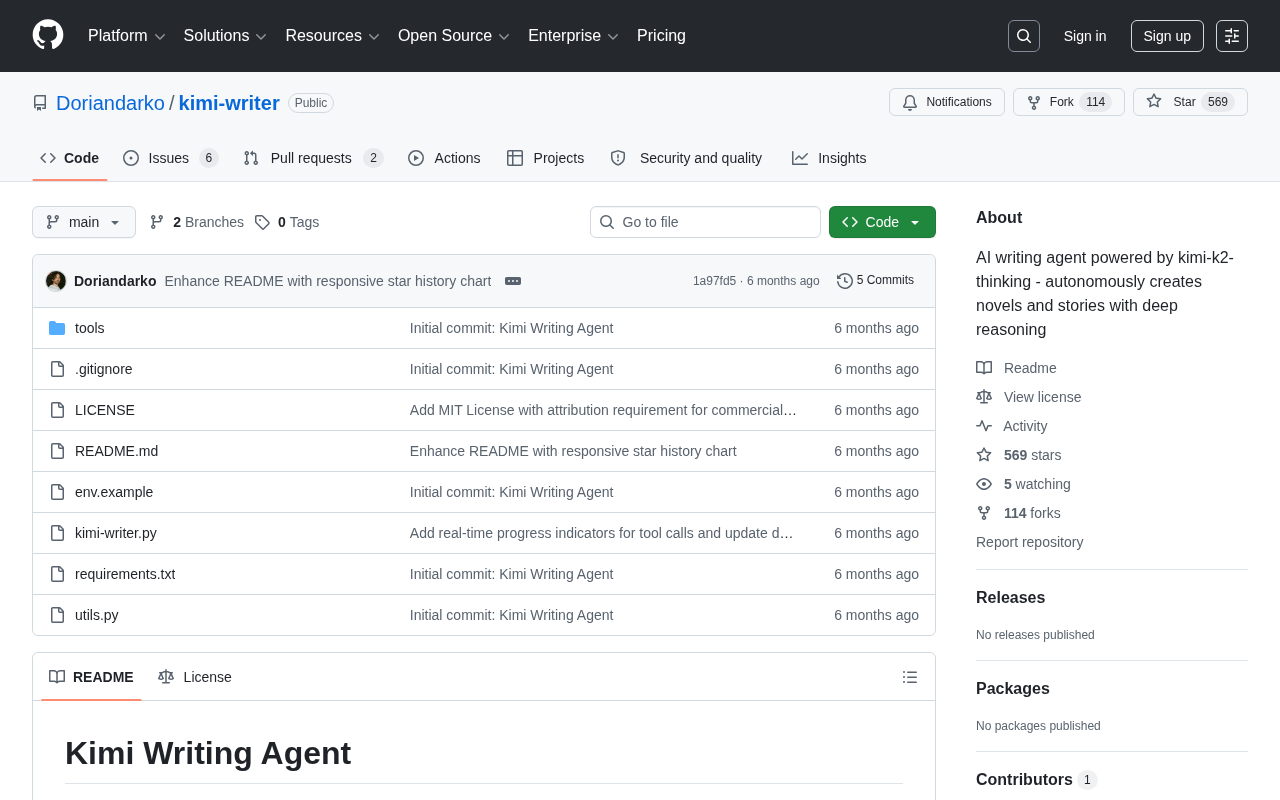The height and width of the screenshot is (800, 1280).
Task: Expand the Solutions menu
Action: (225, 36)
